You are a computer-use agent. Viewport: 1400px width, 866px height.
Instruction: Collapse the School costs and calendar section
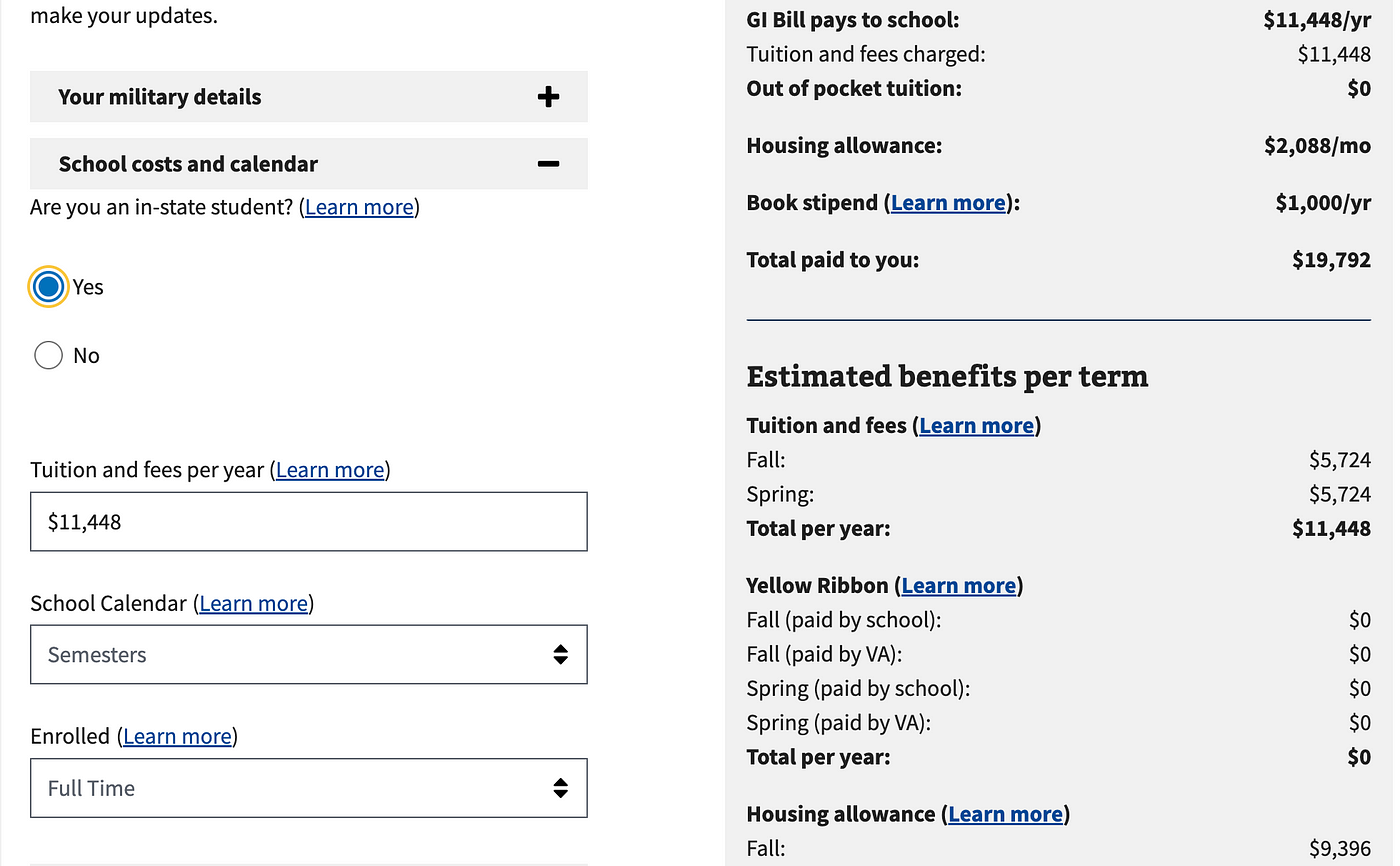188,164
